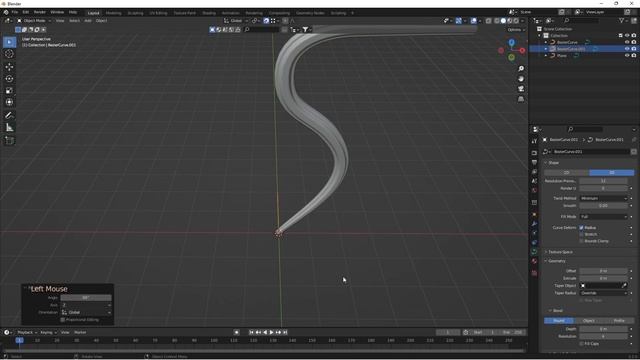This screenshot has width=640, height=360.
Task: Enable the Bounds Clamp checkbox
Action: [x=582, y=241]
